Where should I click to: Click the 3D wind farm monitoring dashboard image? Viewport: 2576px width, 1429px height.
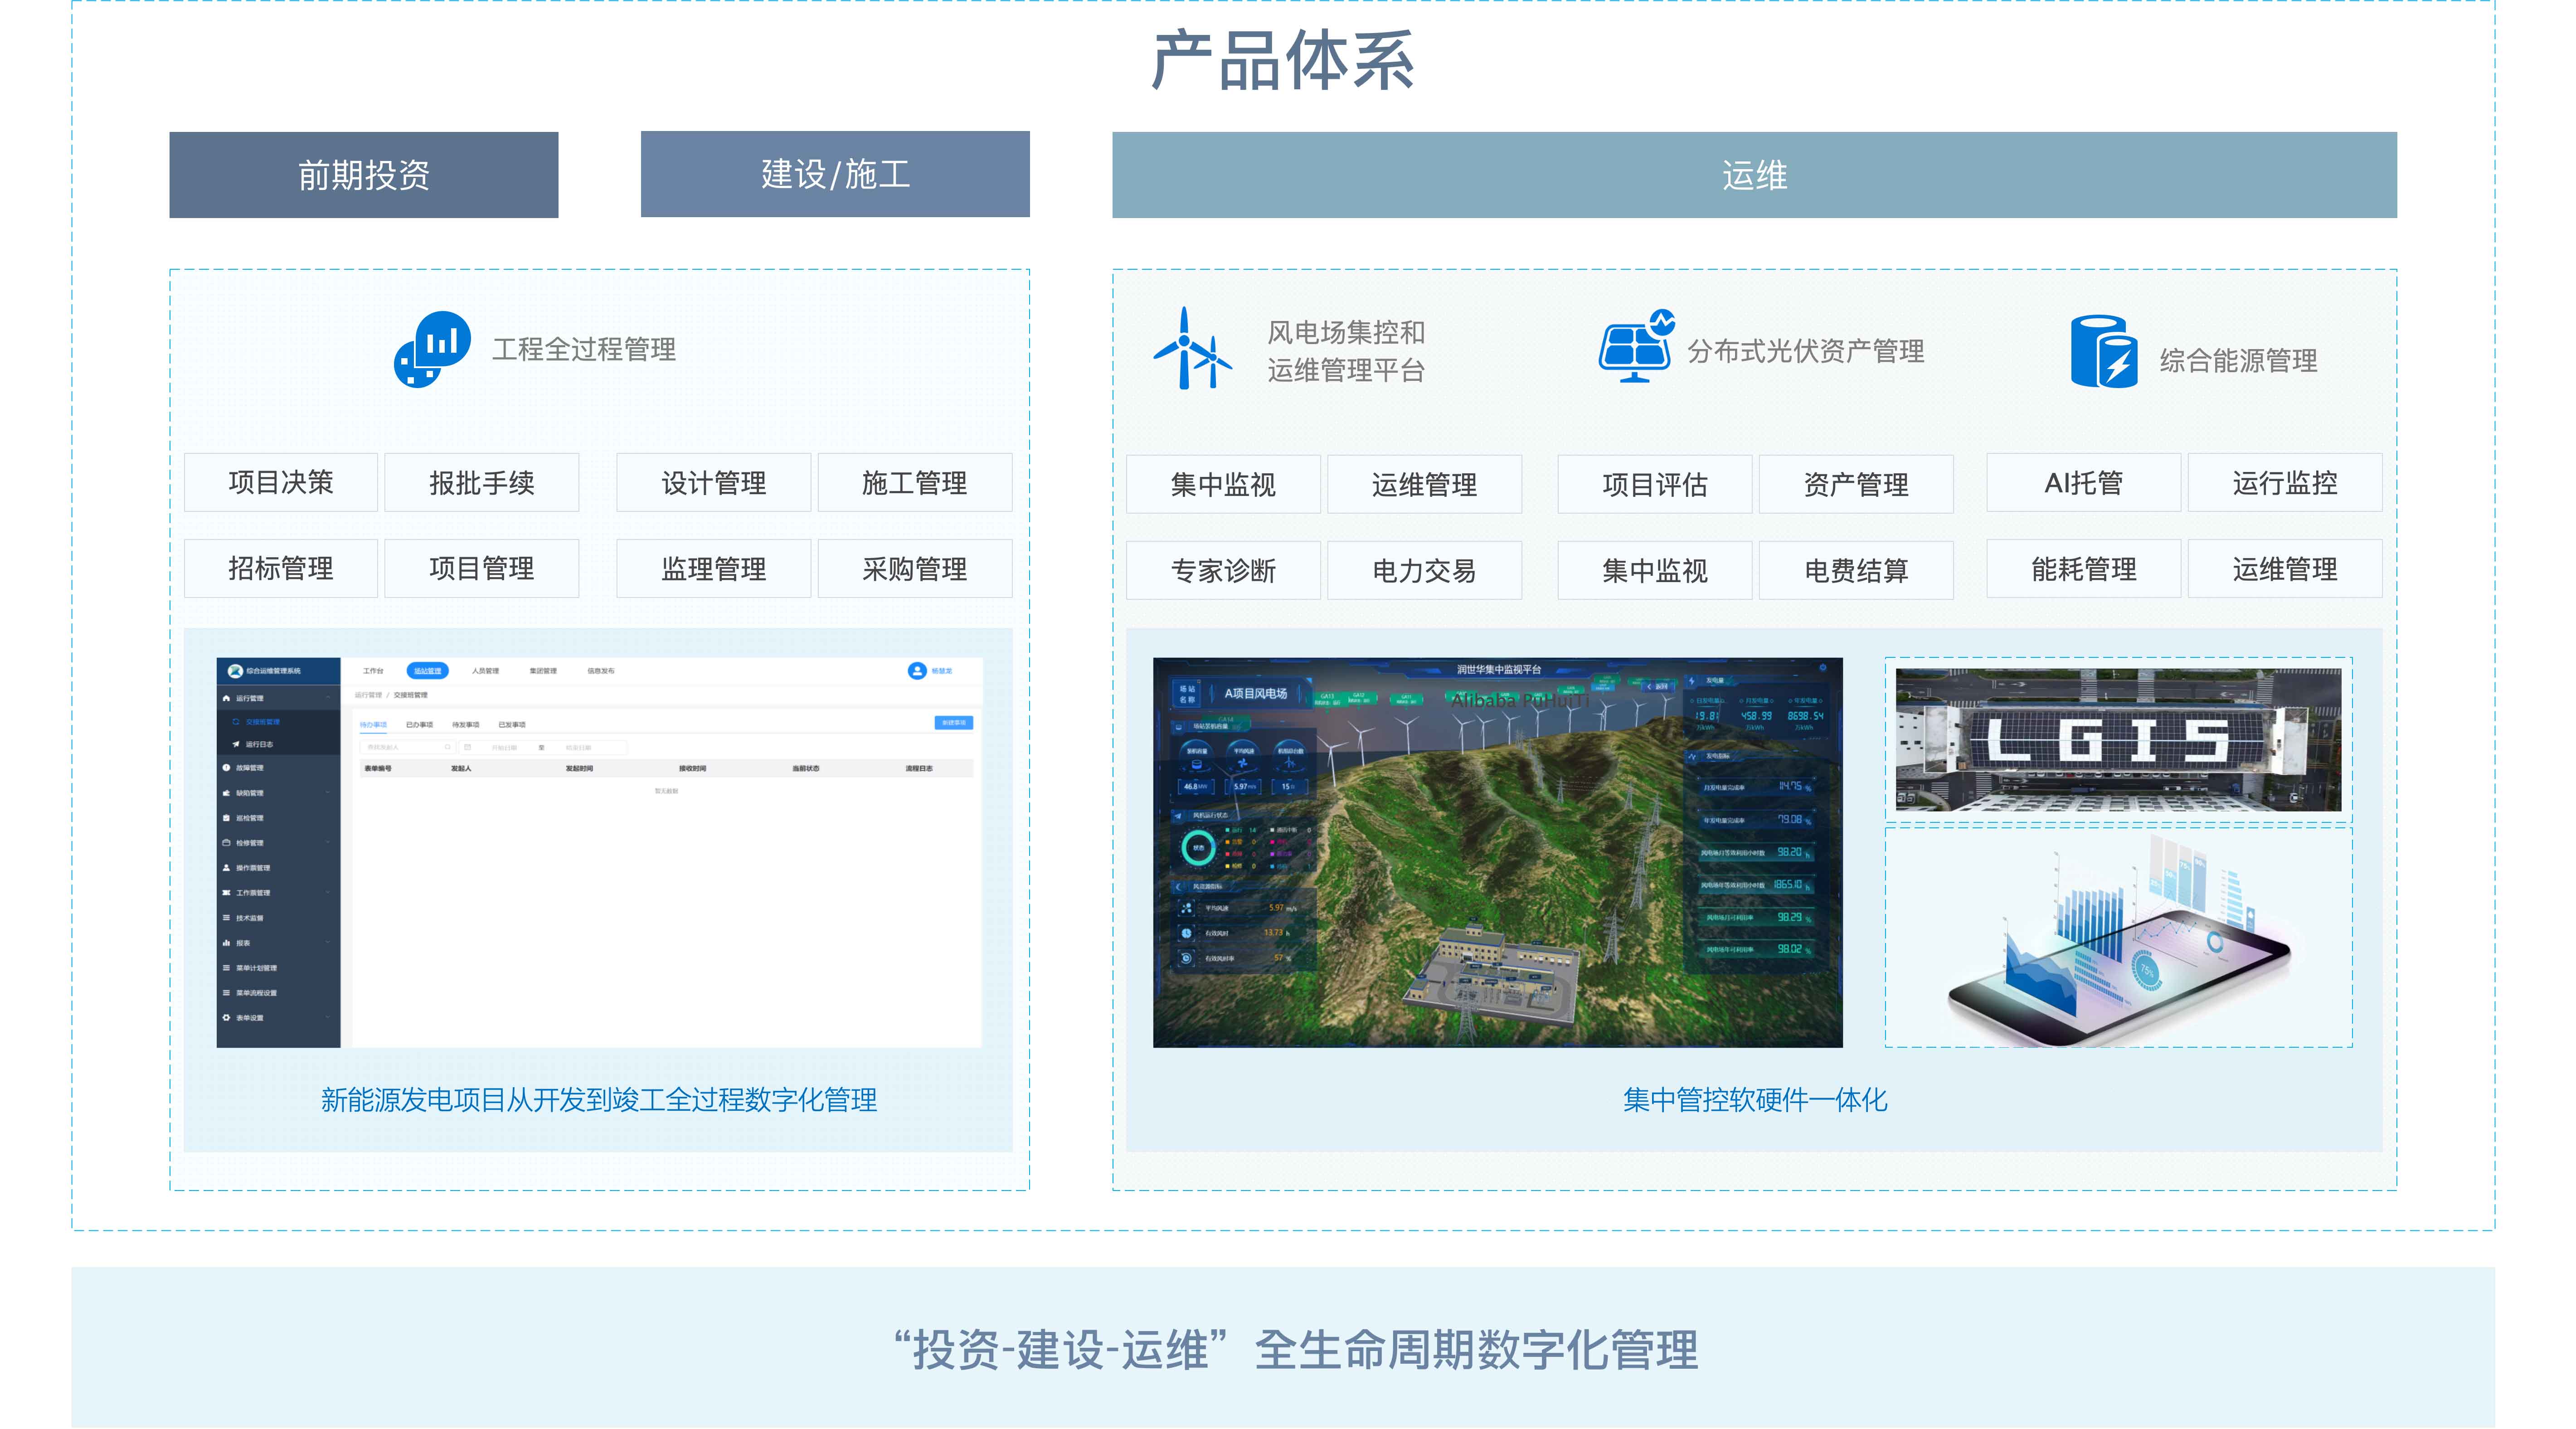1497,852
